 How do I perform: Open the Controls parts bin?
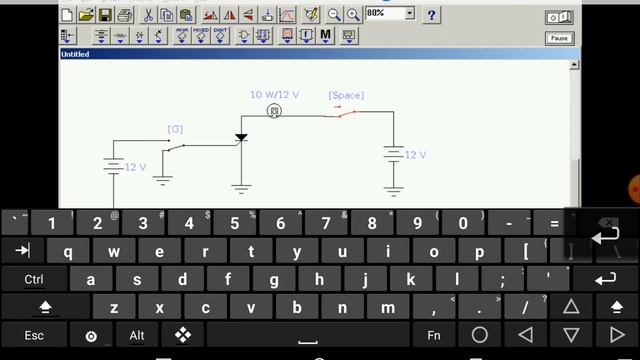pos(306,36)
